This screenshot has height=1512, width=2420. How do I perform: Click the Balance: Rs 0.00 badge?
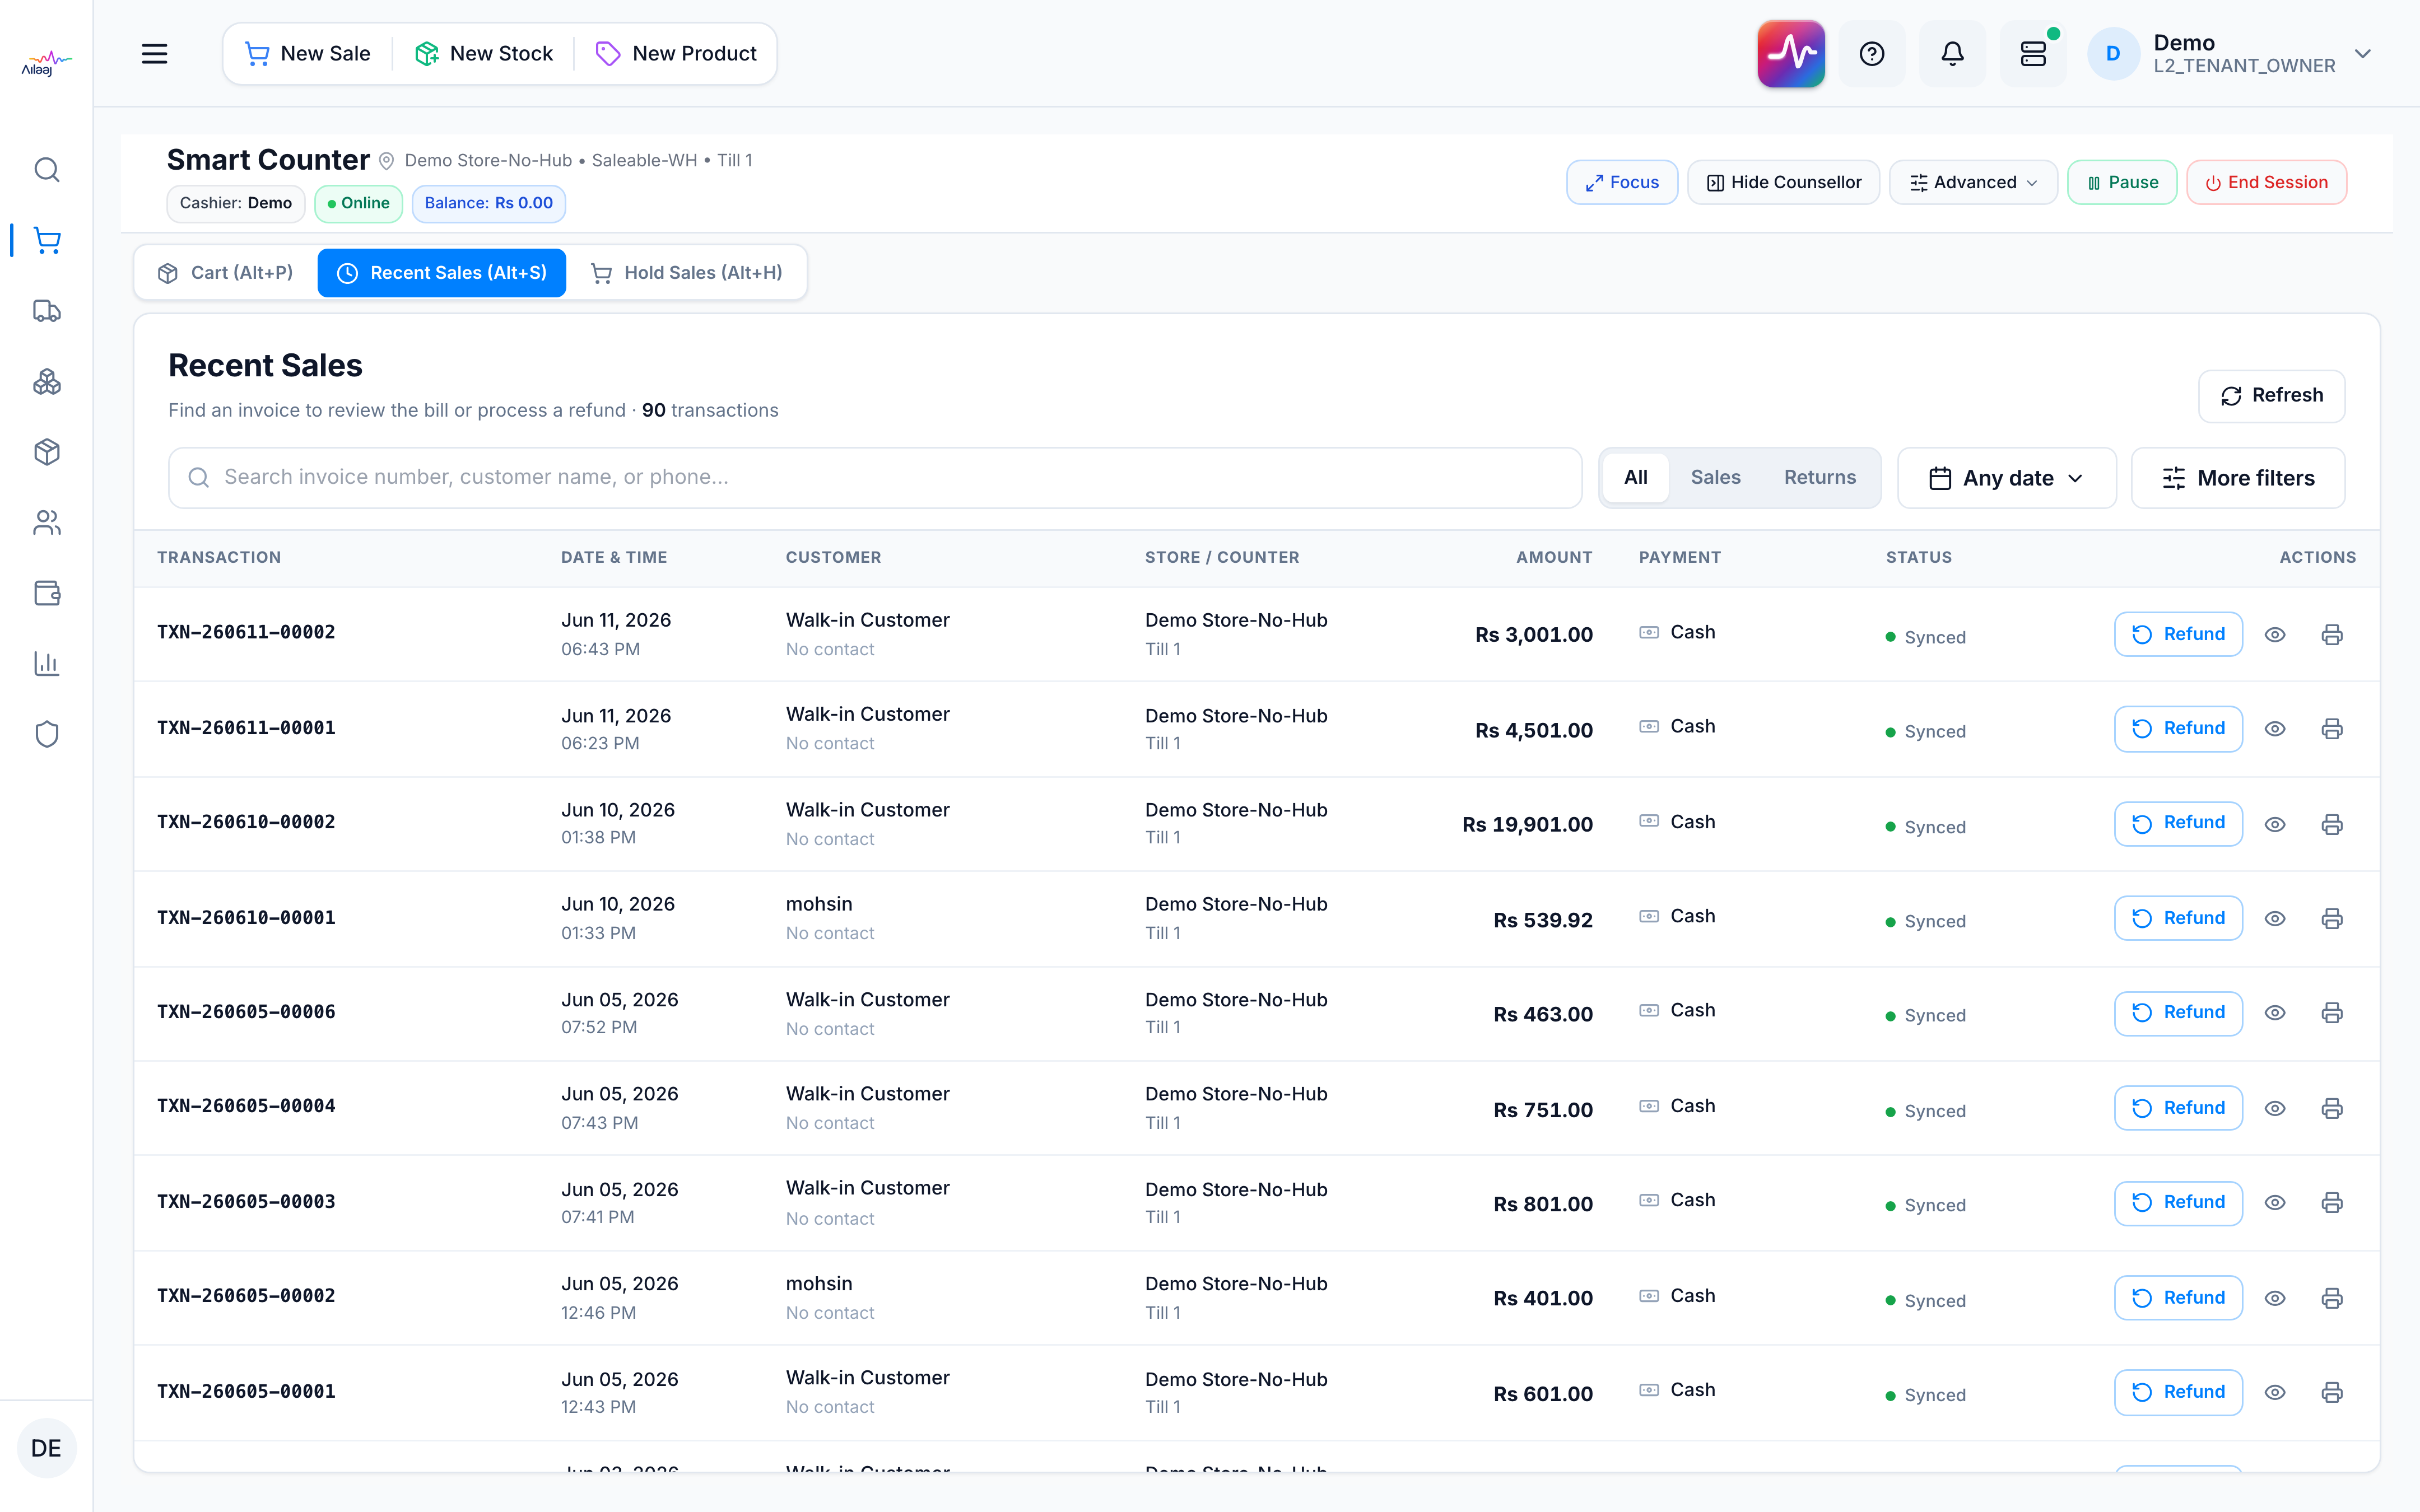click(x=489, y=203)
